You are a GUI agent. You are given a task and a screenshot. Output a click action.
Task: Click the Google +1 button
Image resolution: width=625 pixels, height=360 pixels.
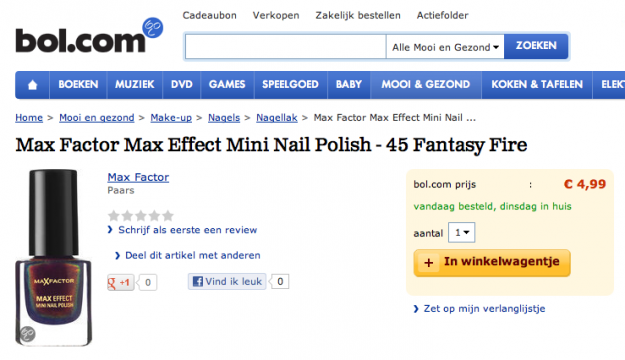click(120, 283)
